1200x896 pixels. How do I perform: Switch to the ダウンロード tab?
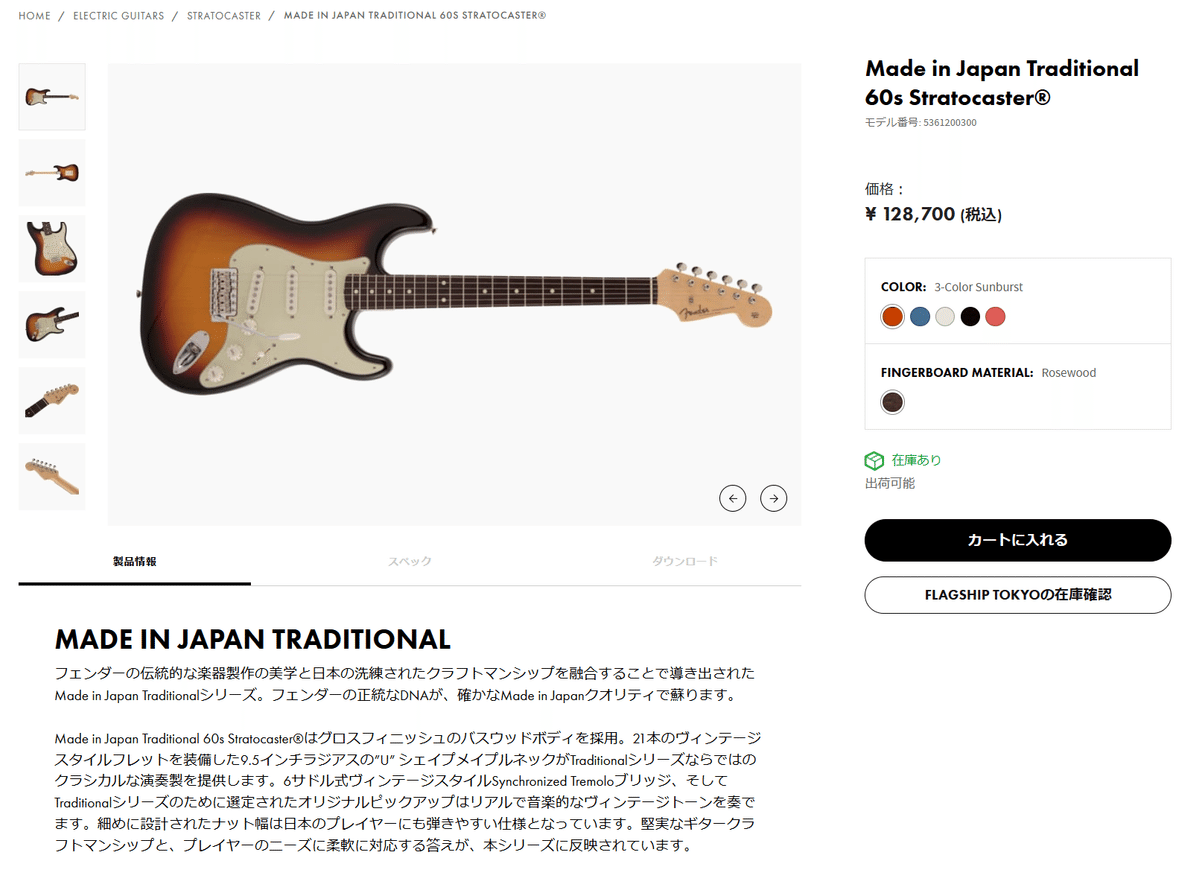(684, 561)
